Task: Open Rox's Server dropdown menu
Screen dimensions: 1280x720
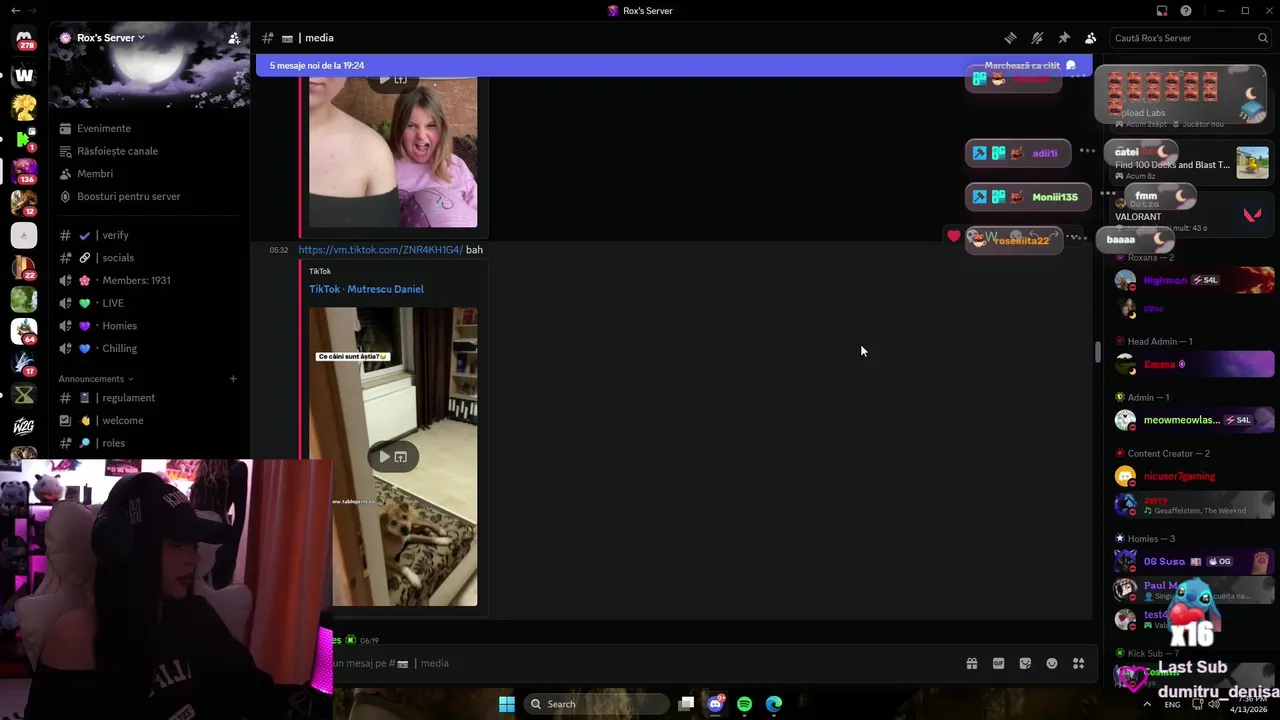Action: [110, 38]
